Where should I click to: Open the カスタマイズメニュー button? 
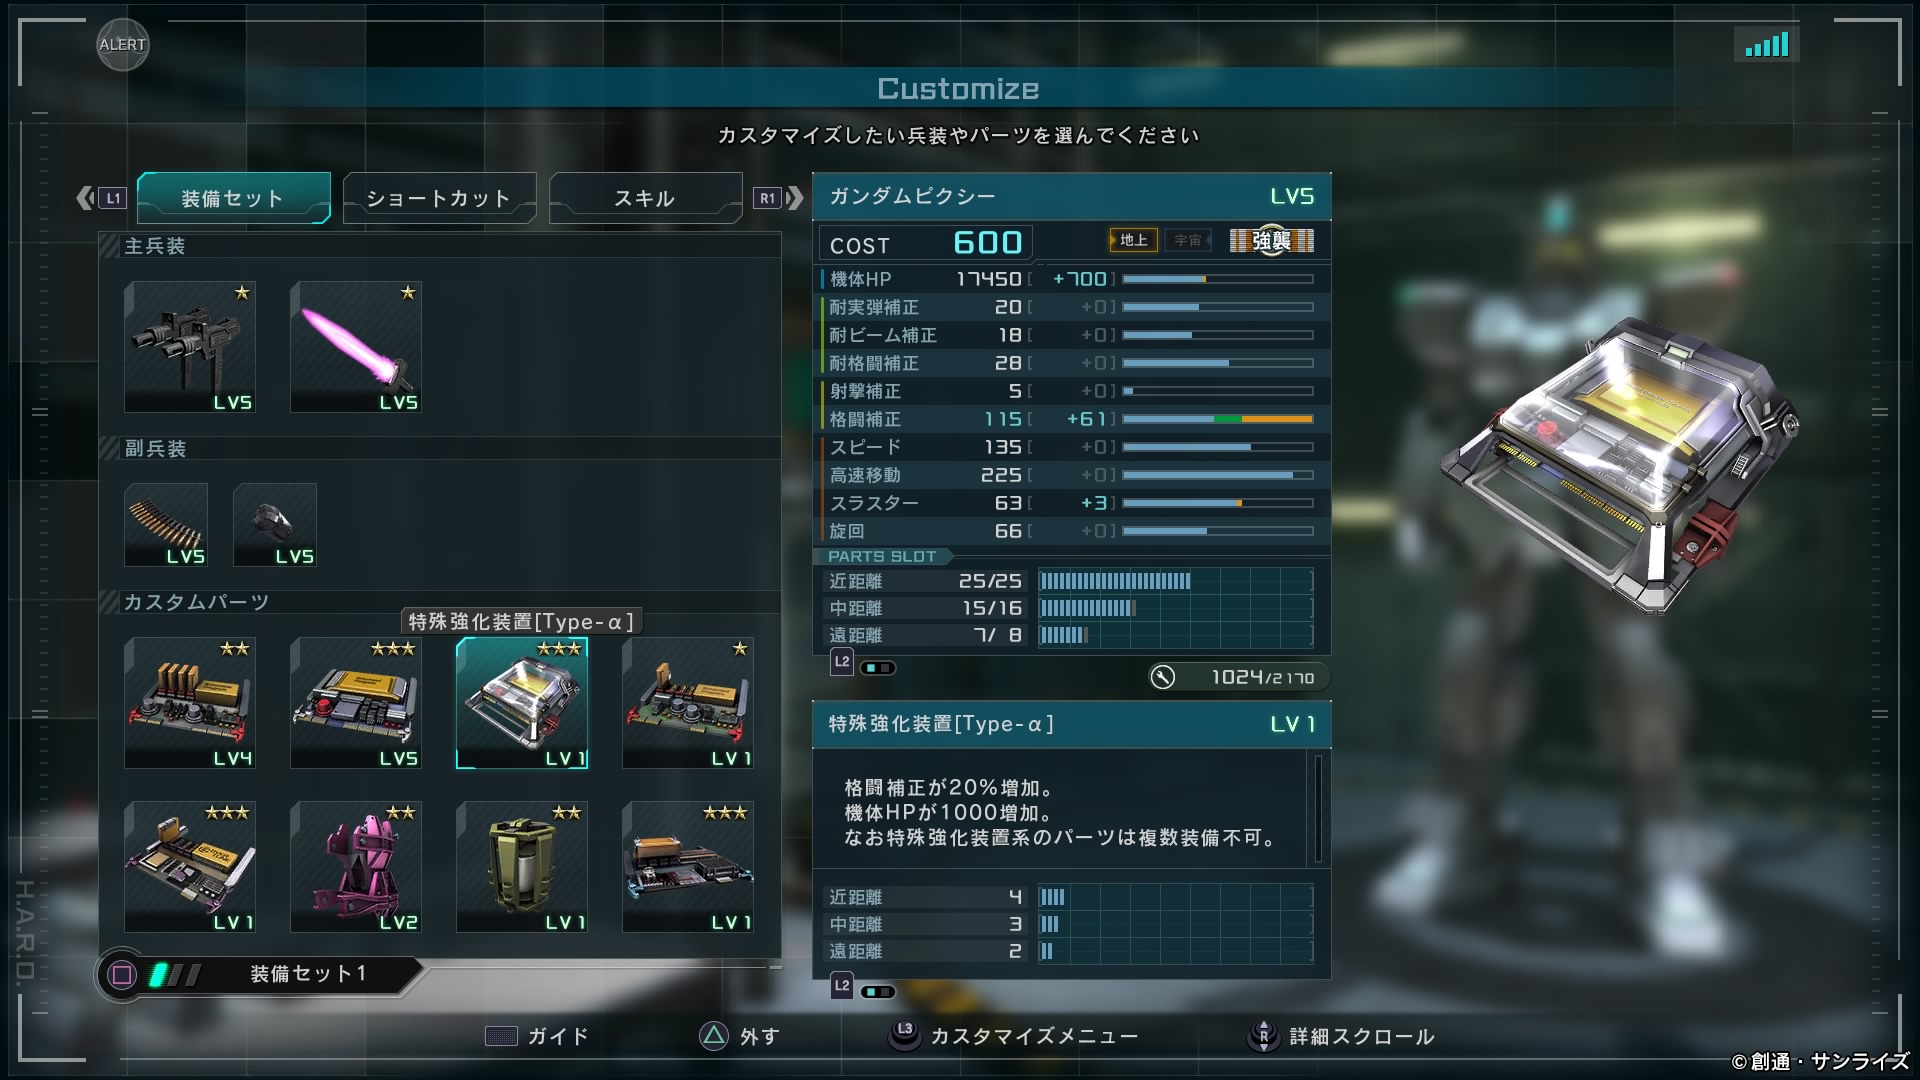tap(1014, 1036)
